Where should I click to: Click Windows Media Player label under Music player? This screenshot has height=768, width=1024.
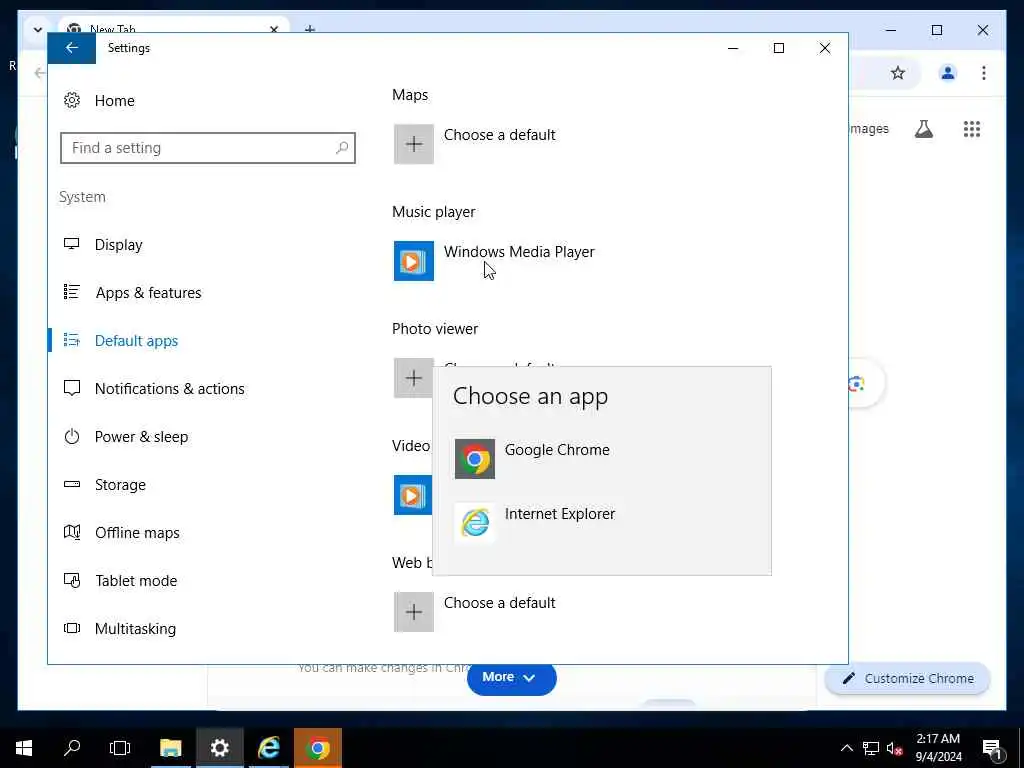point(519,252)
